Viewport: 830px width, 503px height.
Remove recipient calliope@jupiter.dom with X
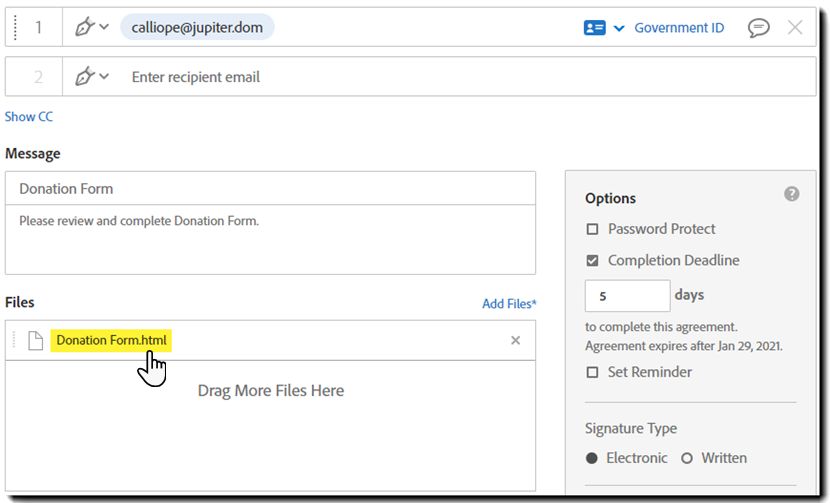point(795,27)
